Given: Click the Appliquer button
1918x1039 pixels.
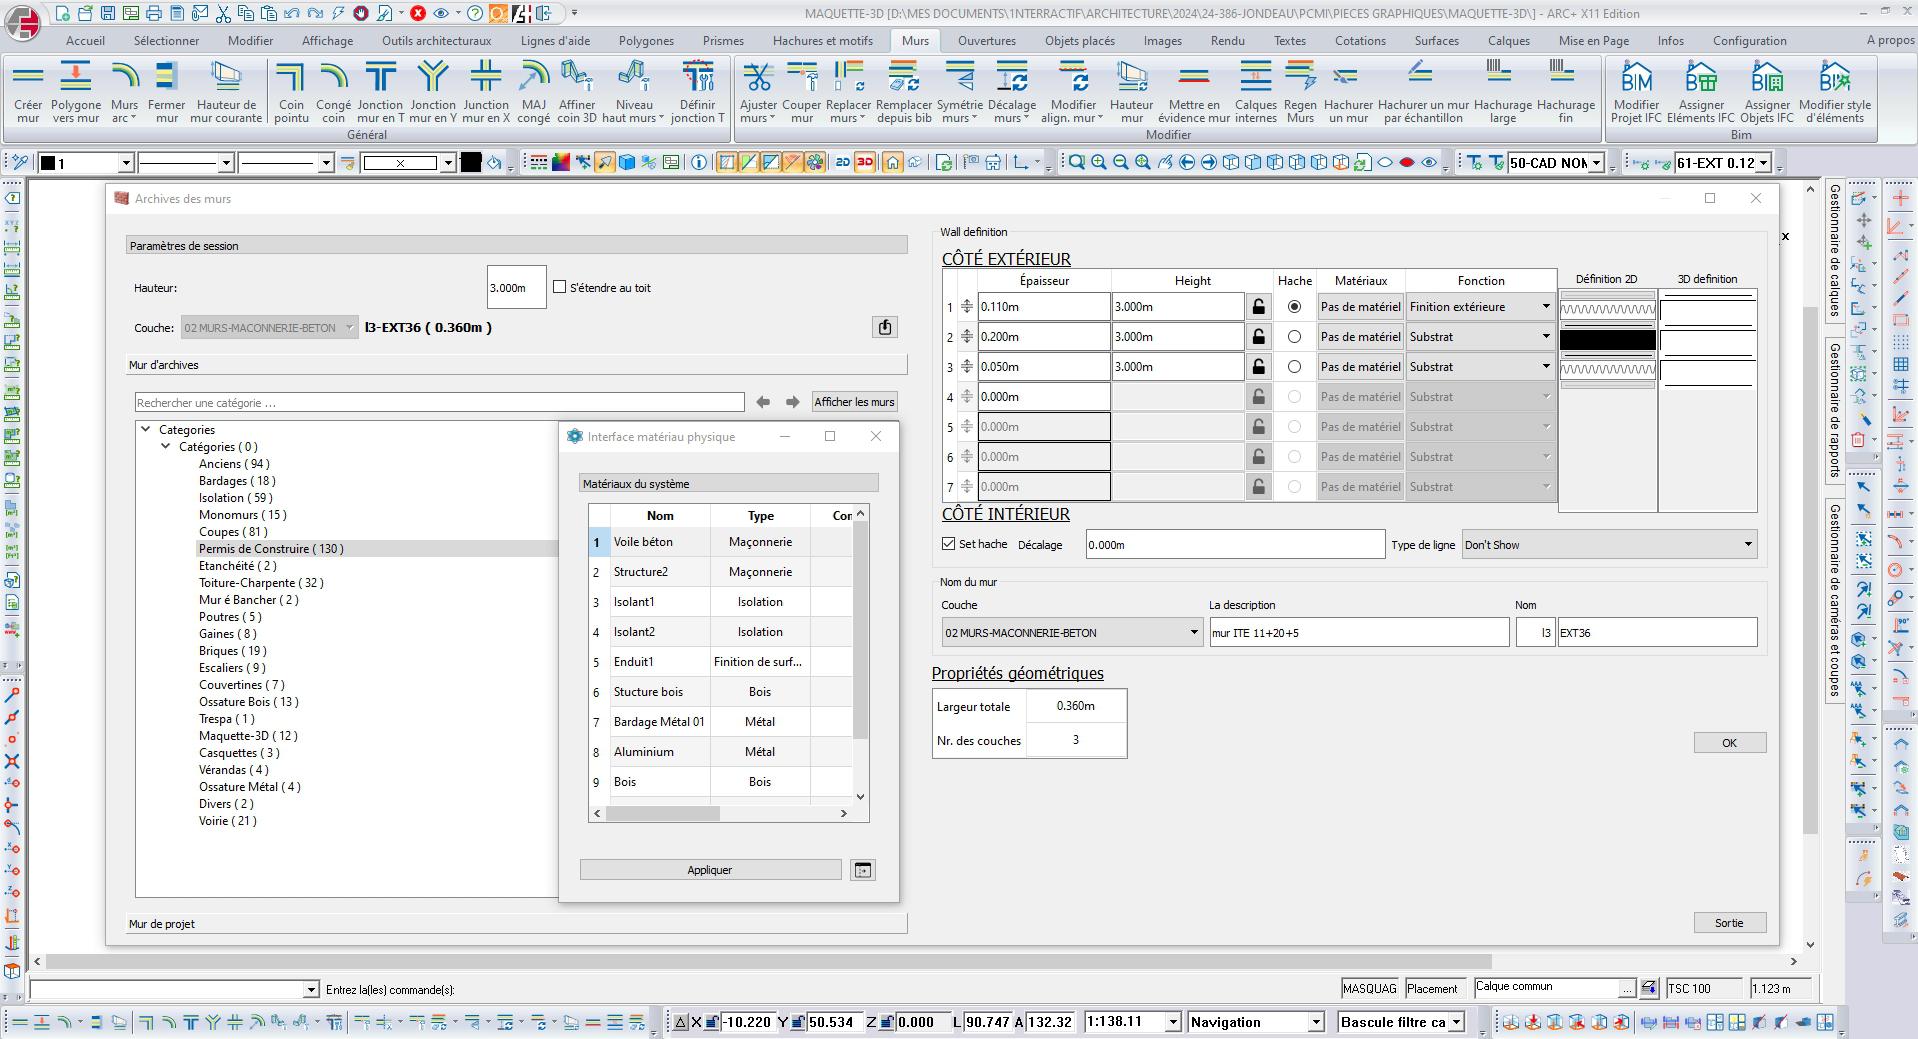Looking at the screenshot, I should [710, 870].
